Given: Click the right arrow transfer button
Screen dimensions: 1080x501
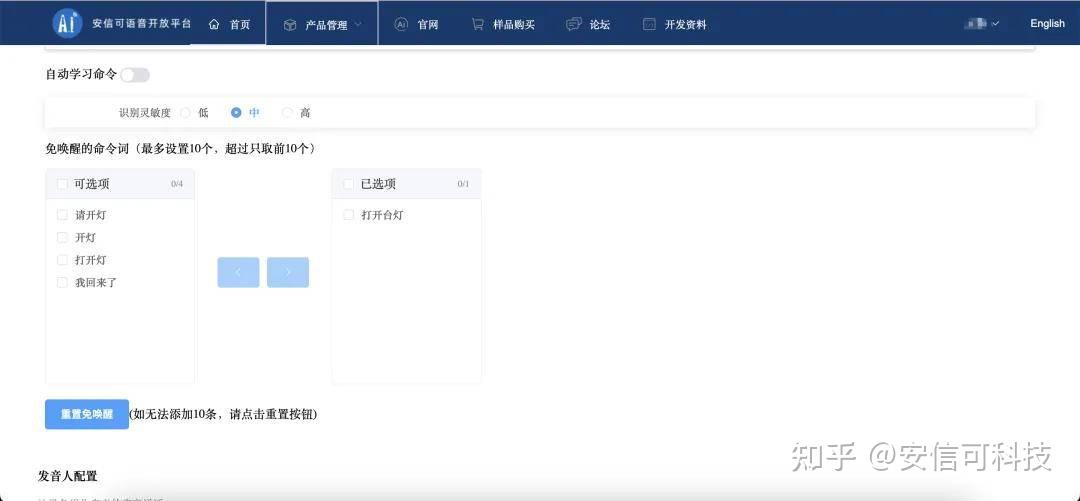Looking at the screenshot, I should pyautogui.click(x=288, y=272).
